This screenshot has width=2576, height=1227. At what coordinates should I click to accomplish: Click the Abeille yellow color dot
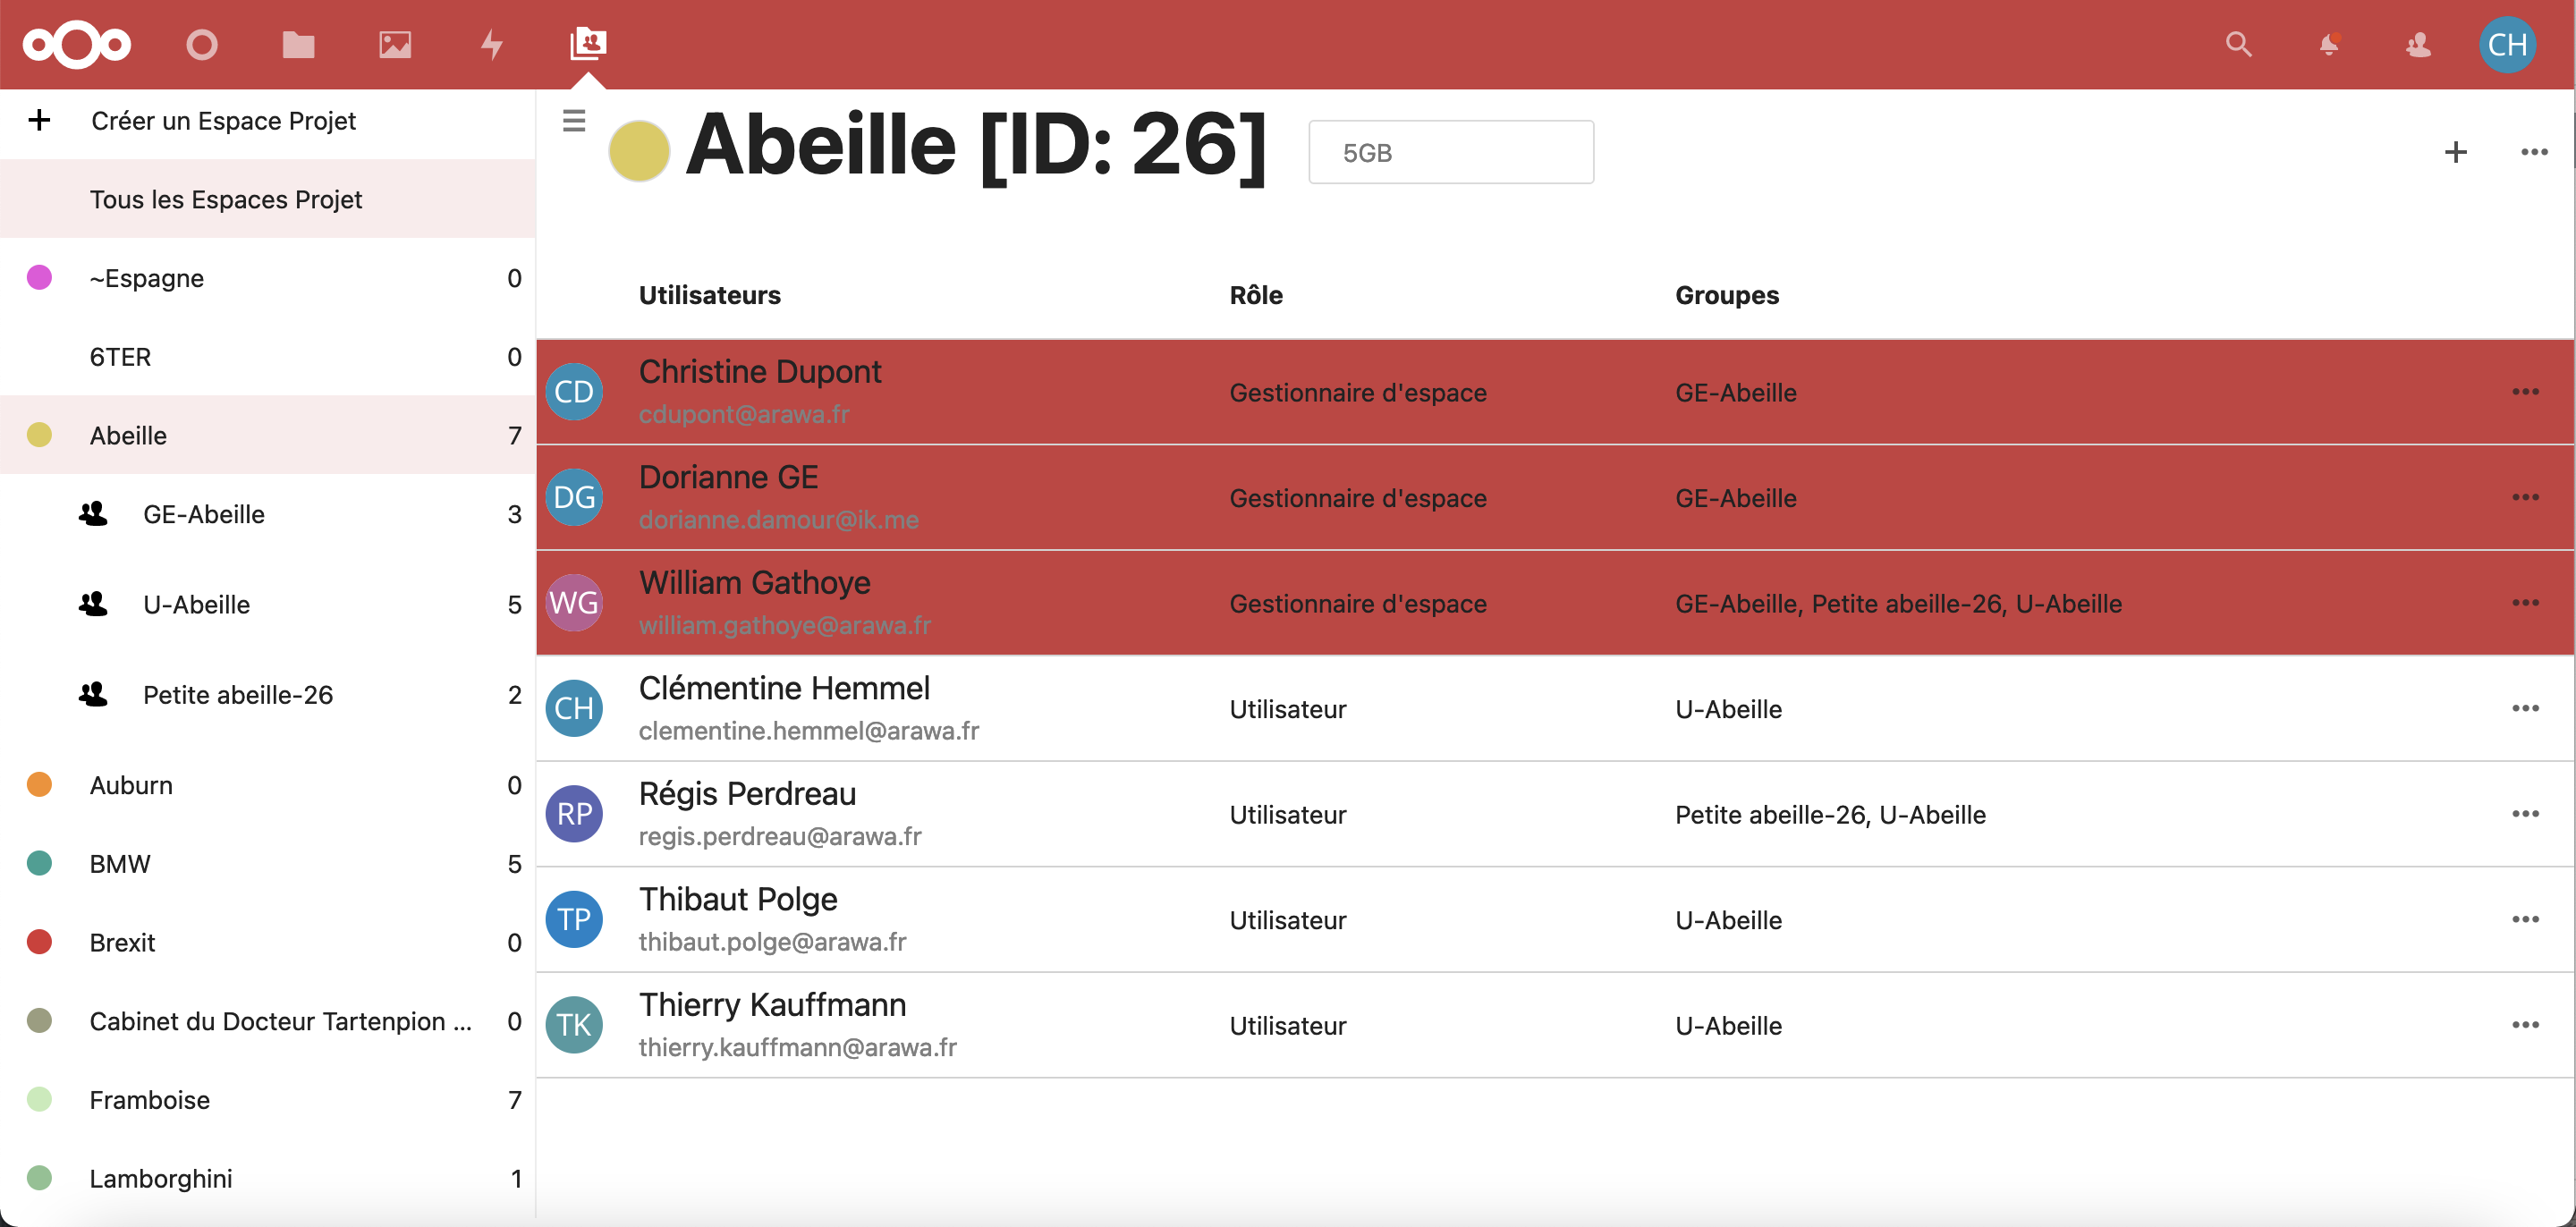[639, 150]
